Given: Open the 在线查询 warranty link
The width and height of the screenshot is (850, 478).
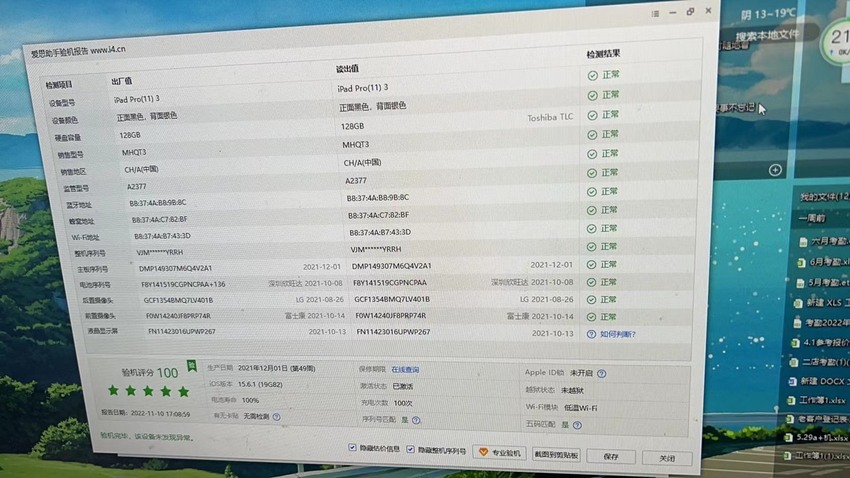Looking at the screenshot, I should pos(405,370).
